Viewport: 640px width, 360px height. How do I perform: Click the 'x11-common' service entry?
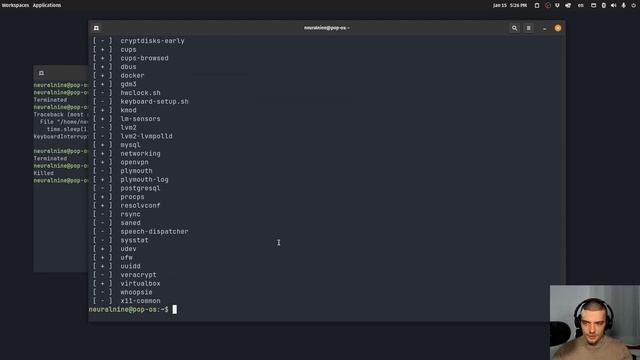point(140,301)
